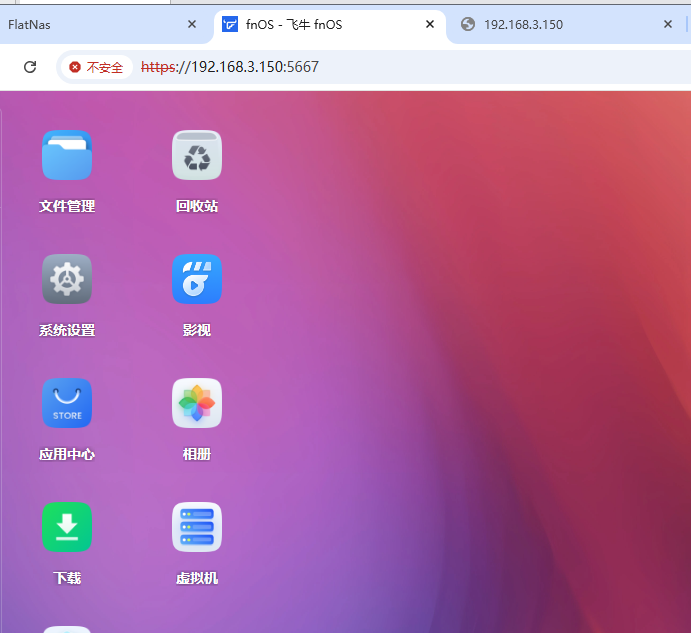Click the globe favicon of 192.168.3.150 tab

point(468,24)
